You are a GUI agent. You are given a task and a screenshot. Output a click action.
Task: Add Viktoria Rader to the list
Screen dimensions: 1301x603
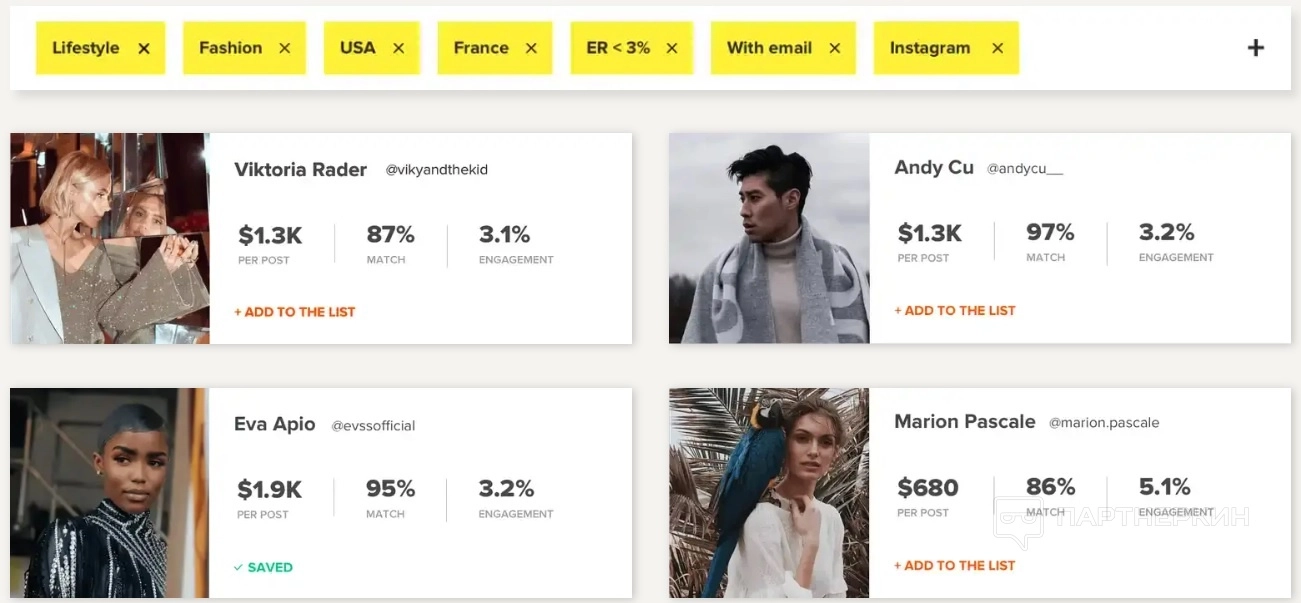click(x=295, y=312)
